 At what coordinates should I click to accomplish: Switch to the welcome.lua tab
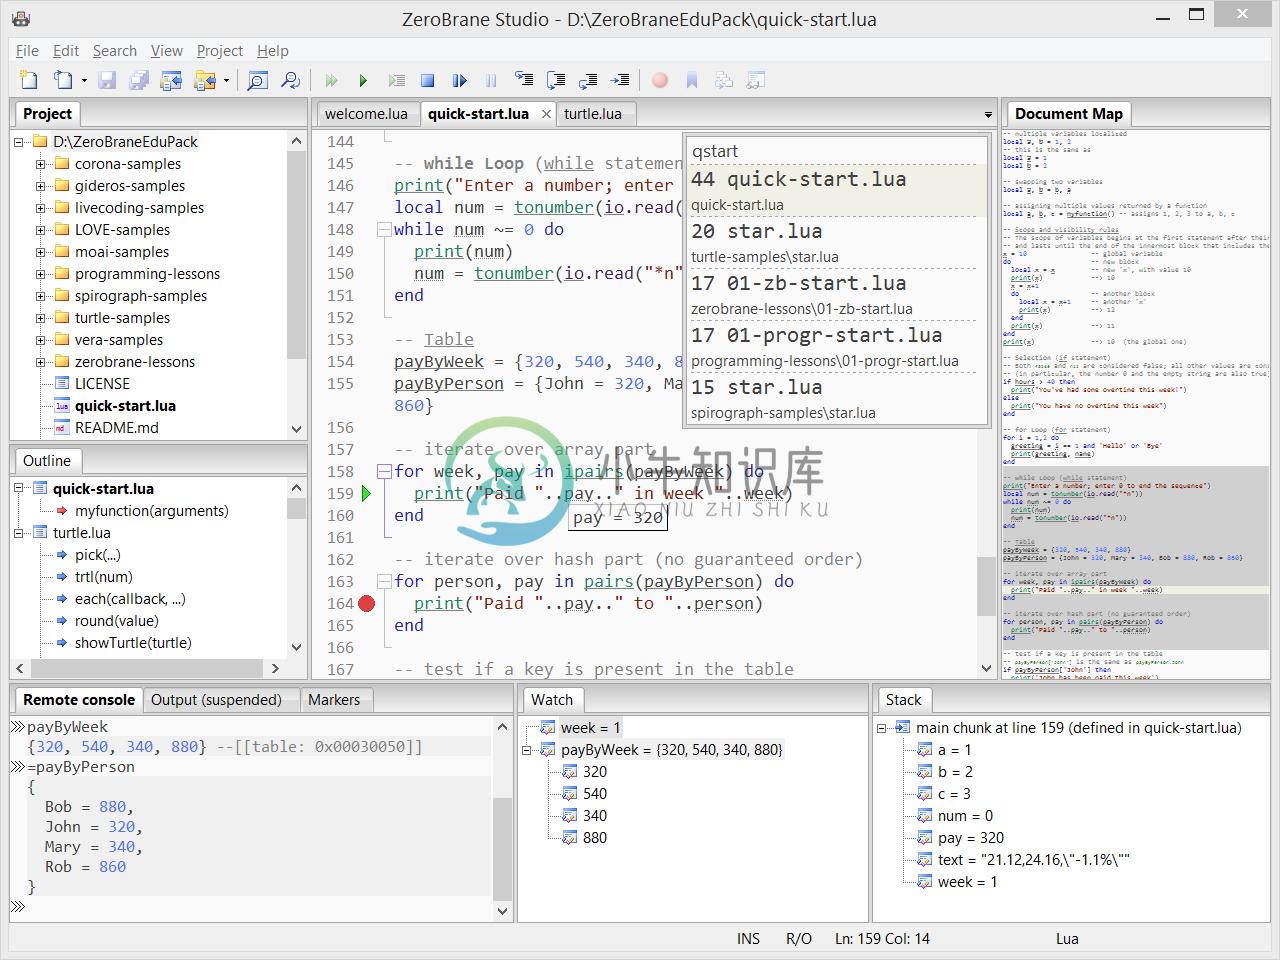click(x=366, y=114)
